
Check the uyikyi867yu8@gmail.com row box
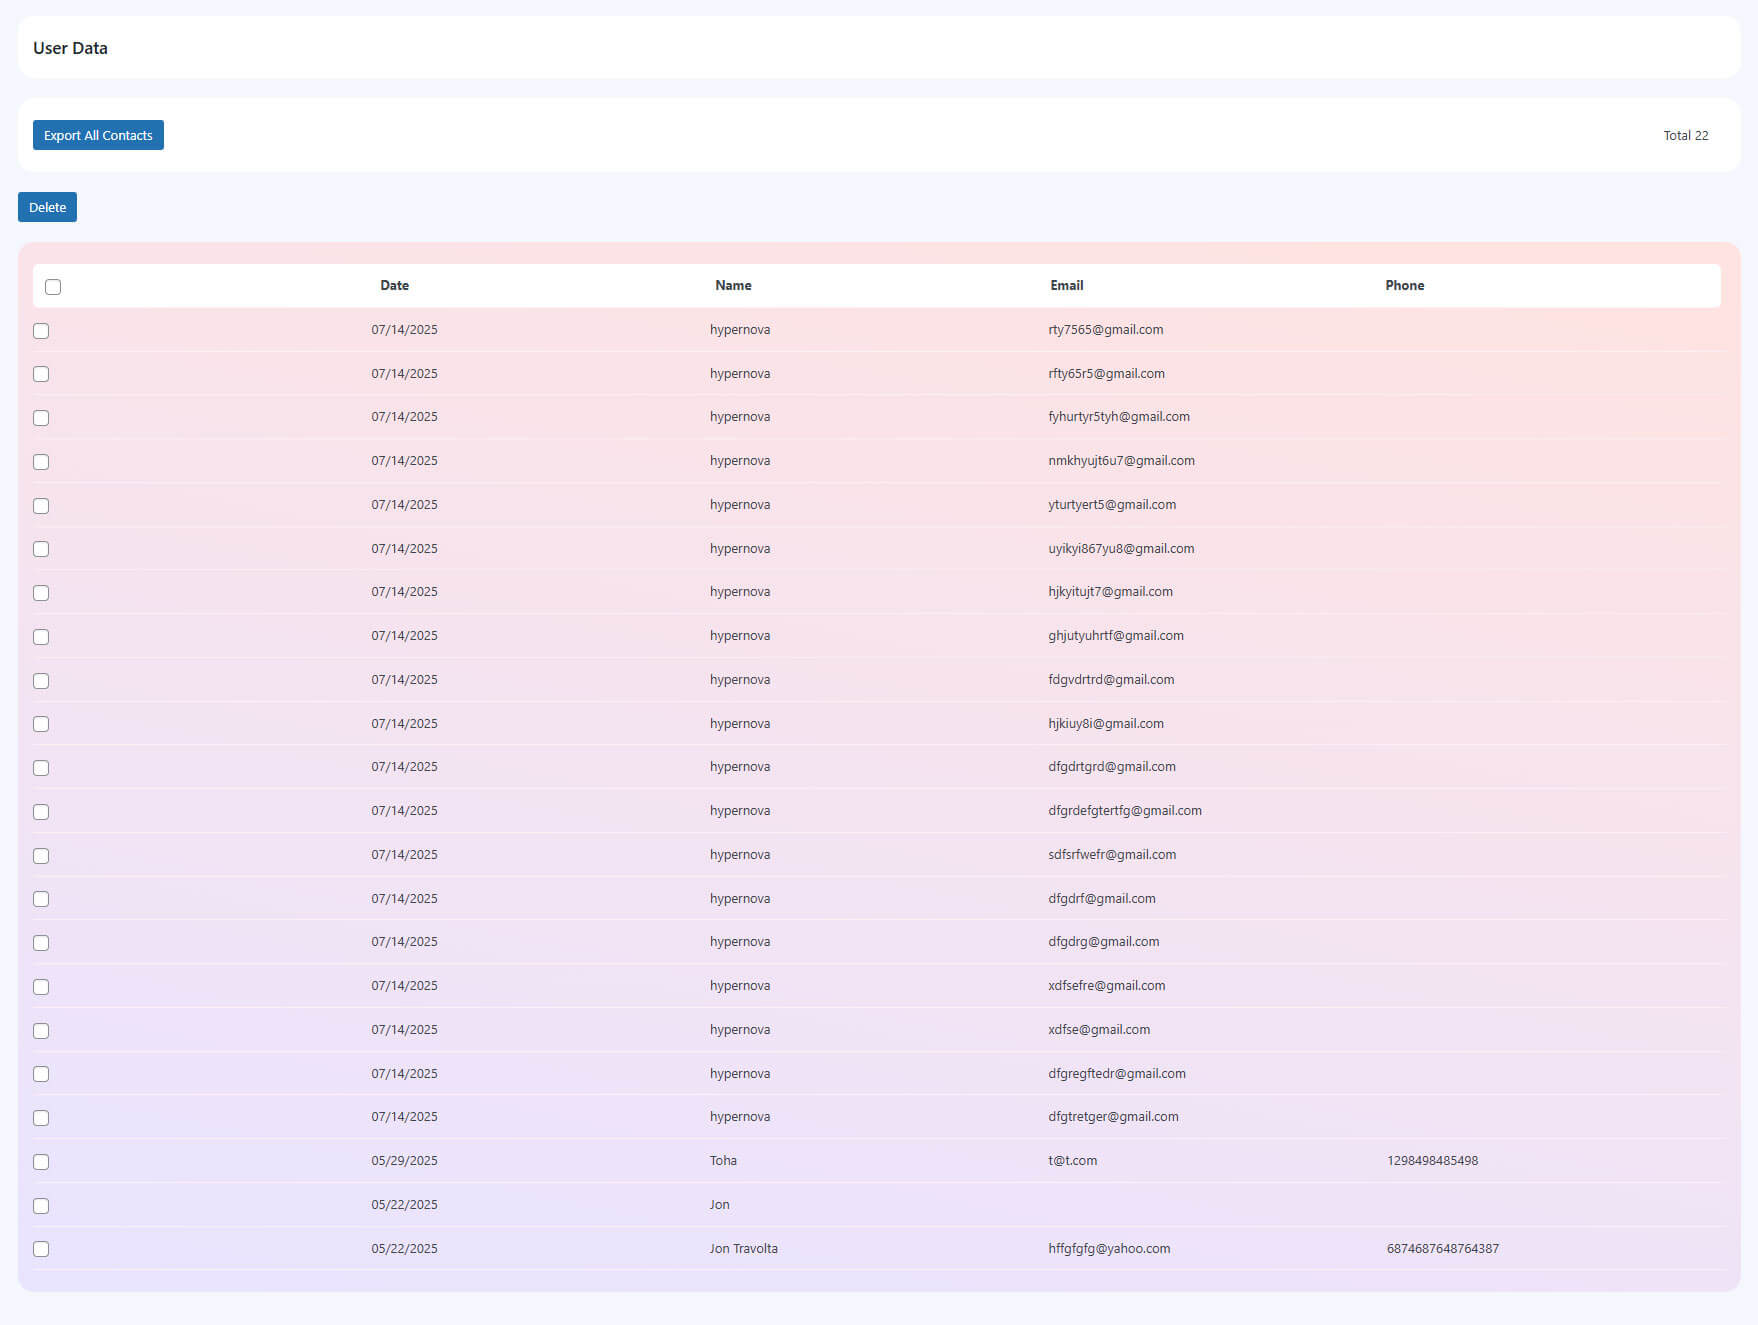tap(41, 549)
